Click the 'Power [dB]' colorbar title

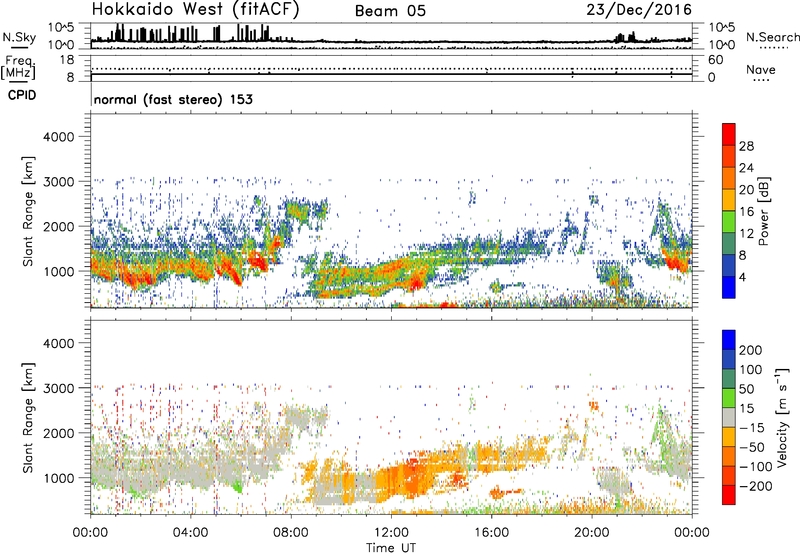764,211
